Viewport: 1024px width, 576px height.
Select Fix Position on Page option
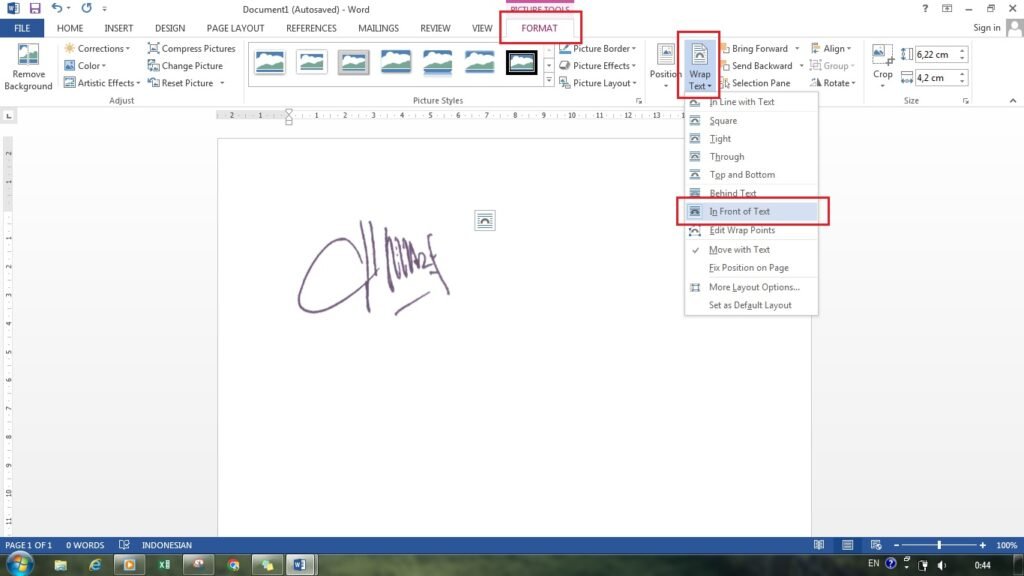tap(748, 268)
